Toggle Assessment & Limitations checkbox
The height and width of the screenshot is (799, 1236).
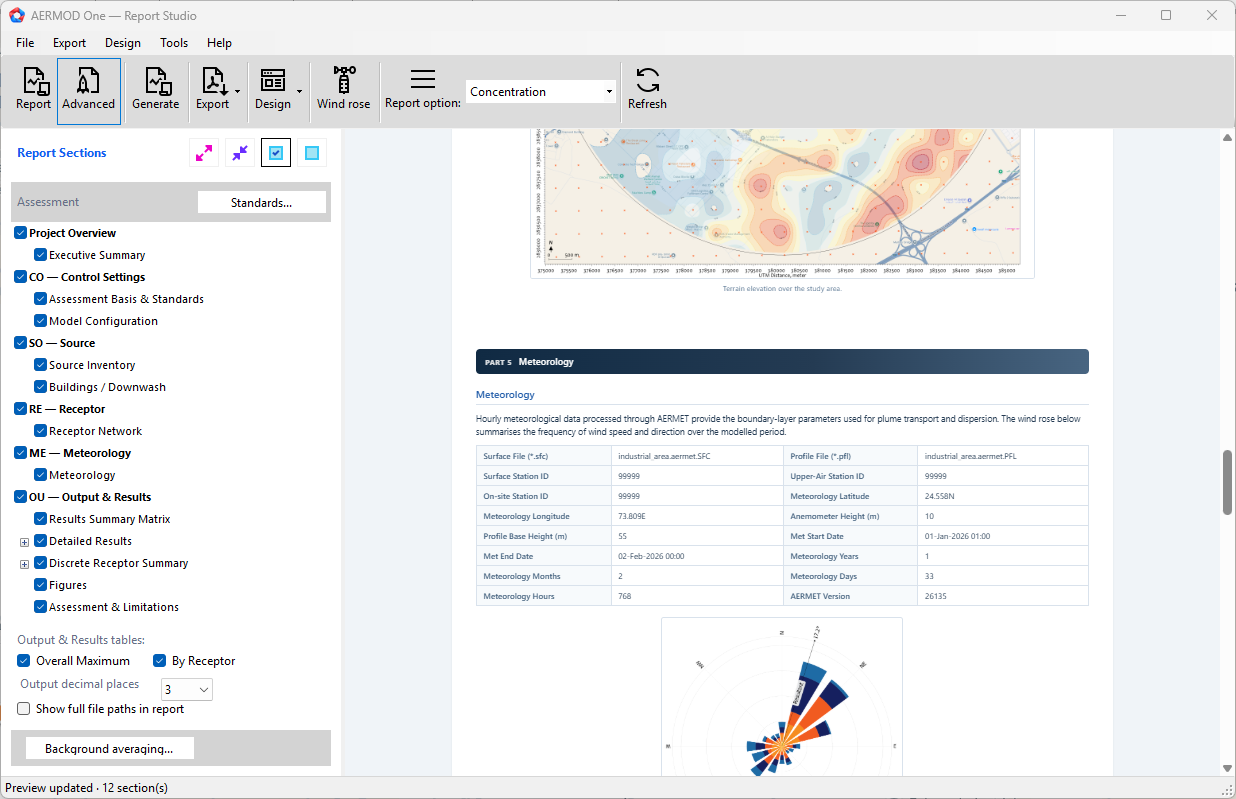click(41, 607)
